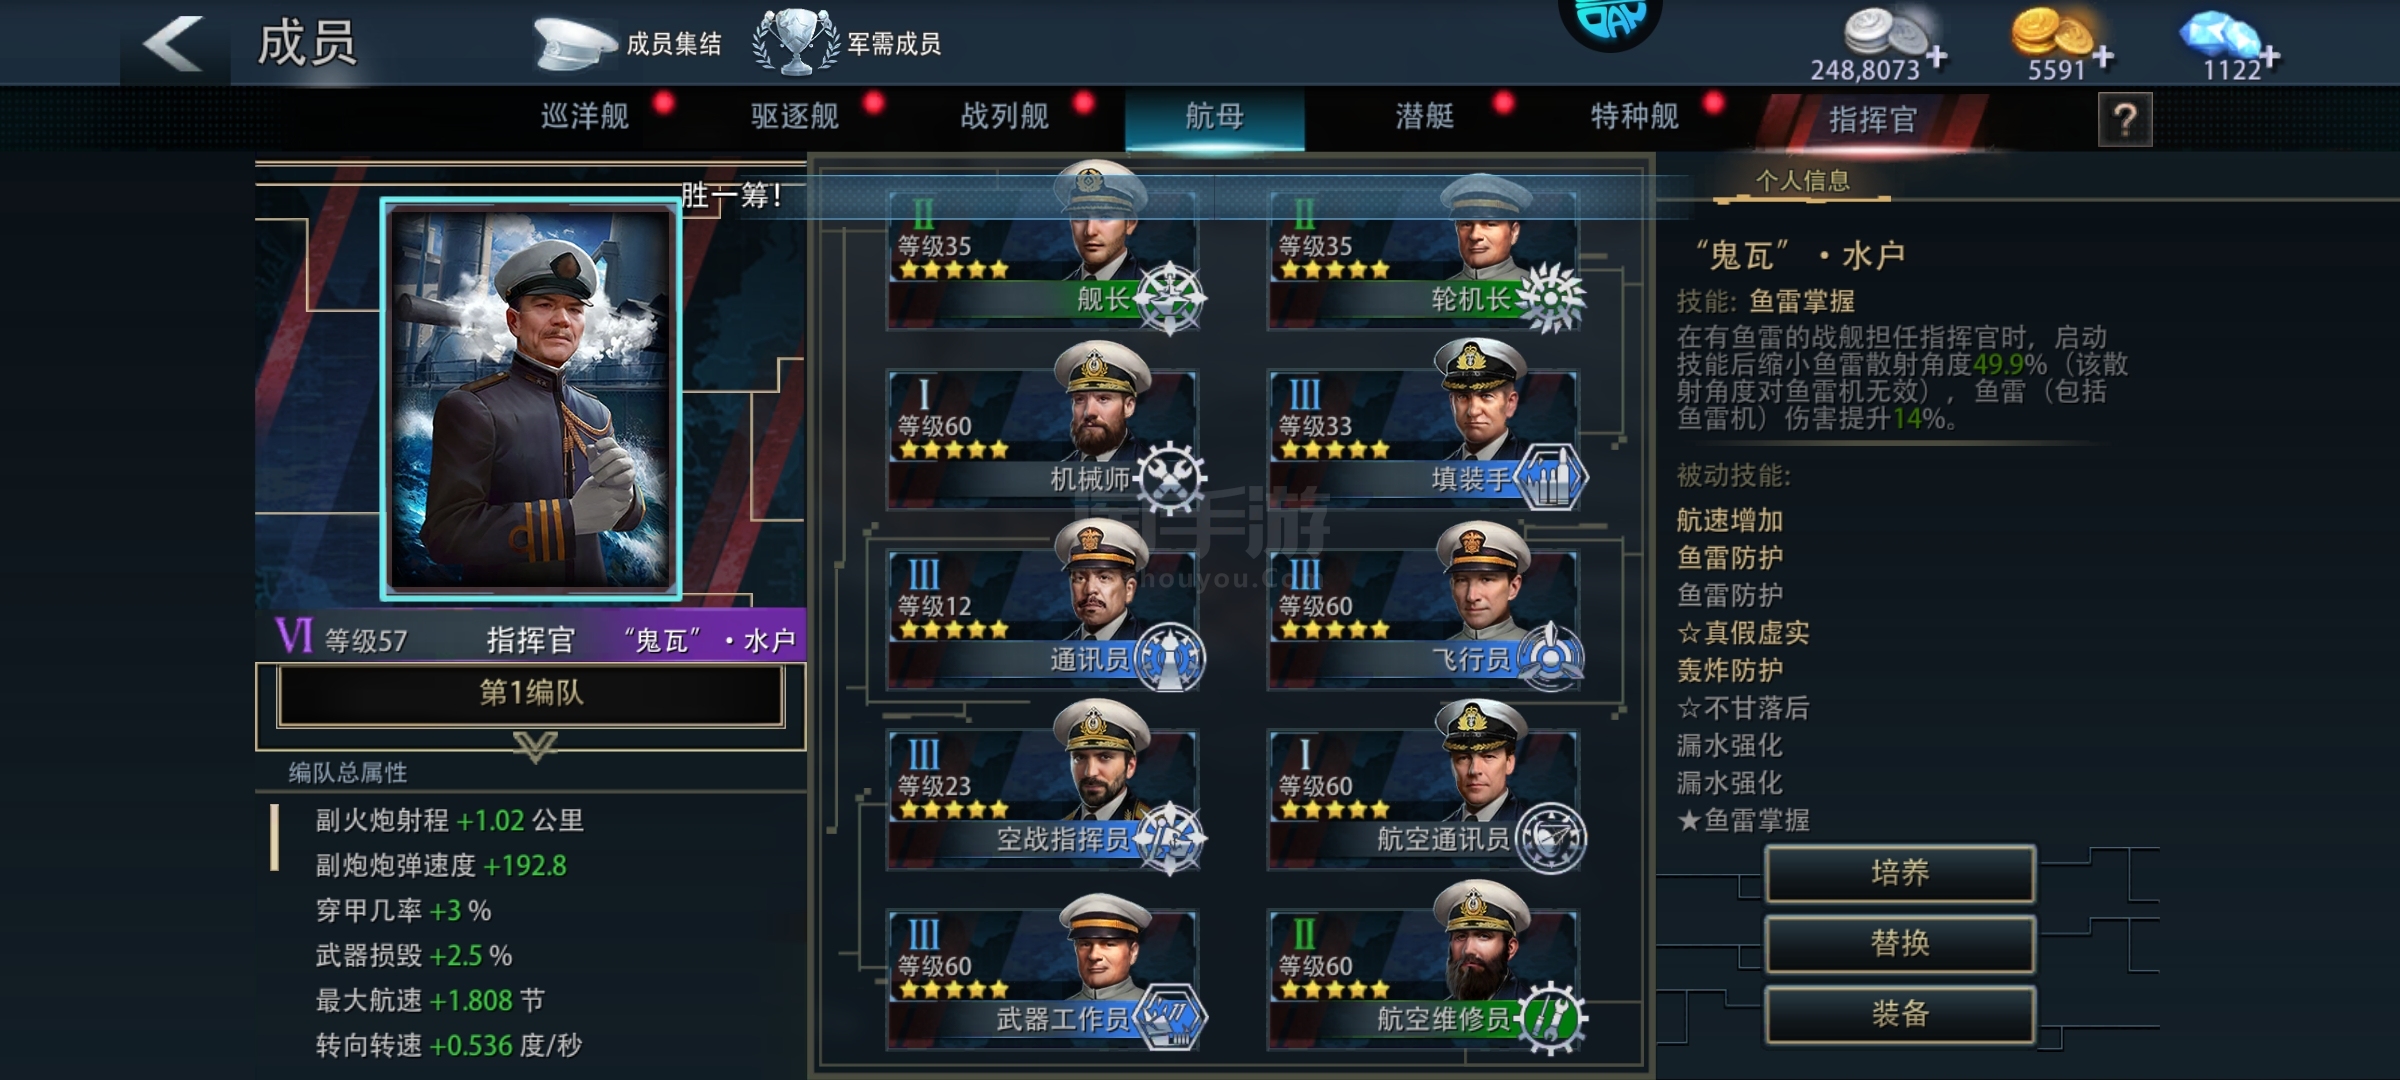
Task: Switch to the 潜艇 tab
Action: [x=1425, y=117]
